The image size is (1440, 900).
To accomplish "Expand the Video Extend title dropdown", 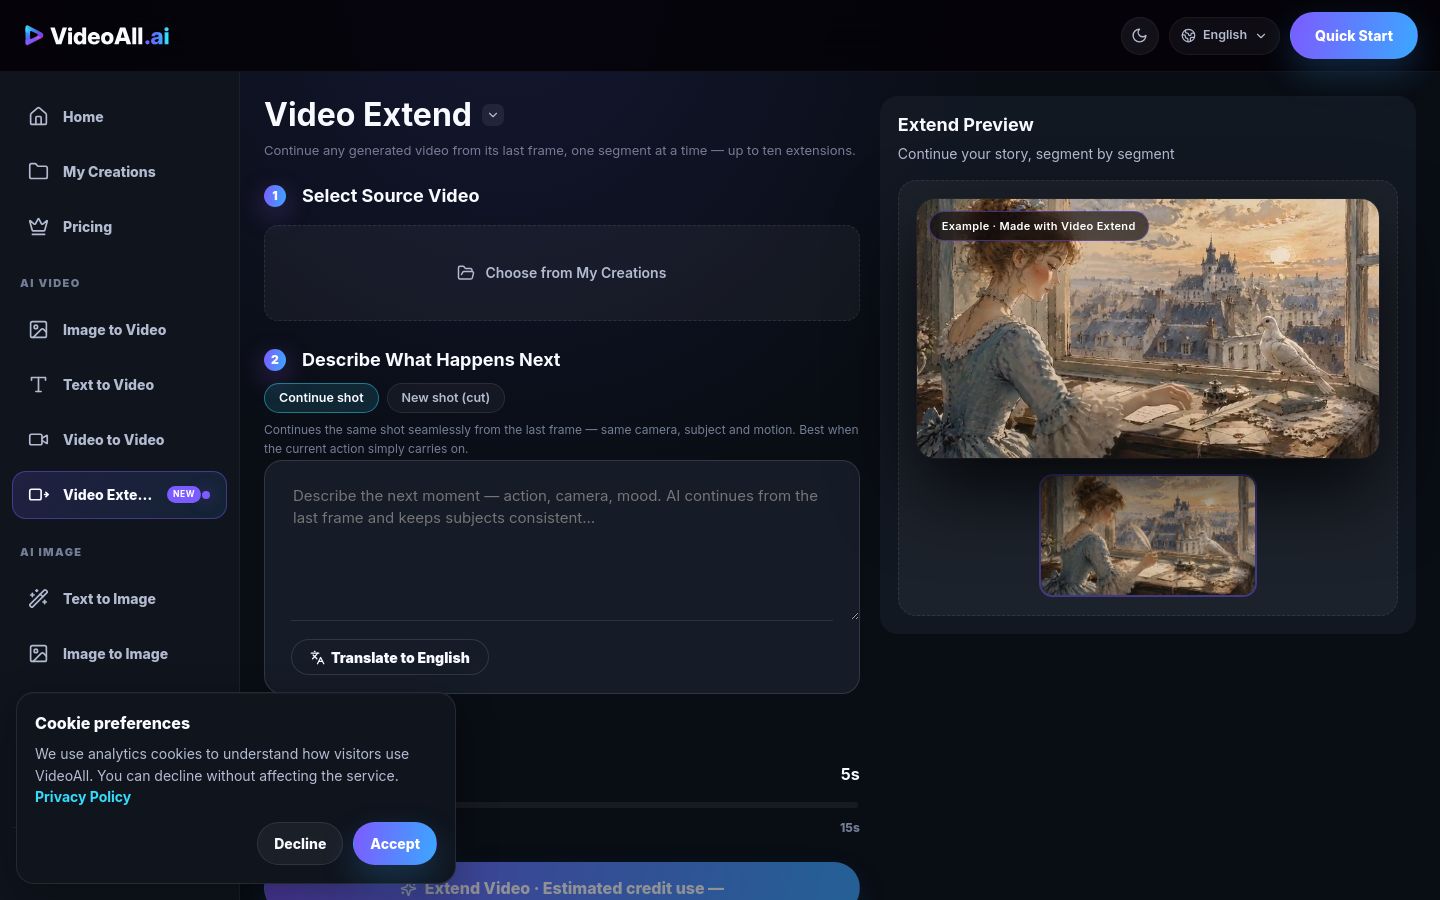I will tap(493, 115).
